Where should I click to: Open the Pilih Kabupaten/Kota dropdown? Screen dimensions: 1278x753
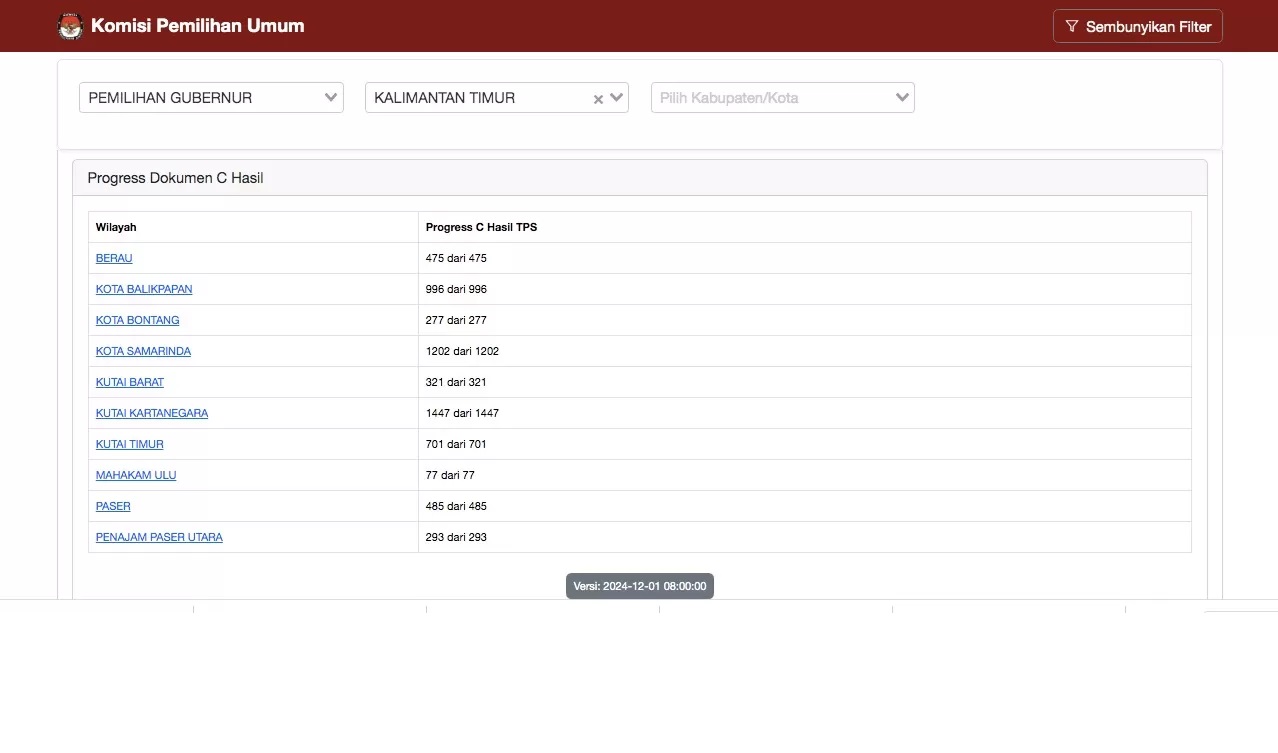(782, 98)
